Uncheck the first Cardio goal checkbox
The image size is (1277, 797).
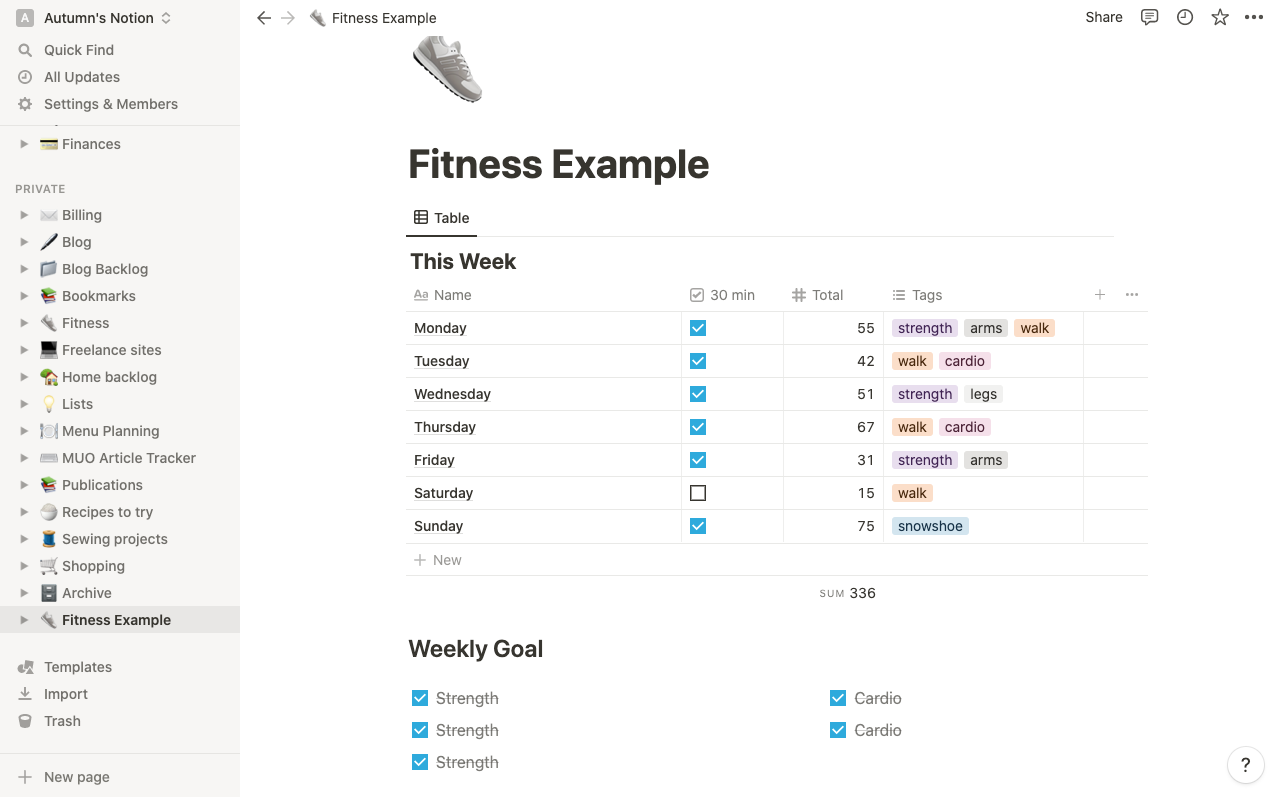tap(838, 698)
